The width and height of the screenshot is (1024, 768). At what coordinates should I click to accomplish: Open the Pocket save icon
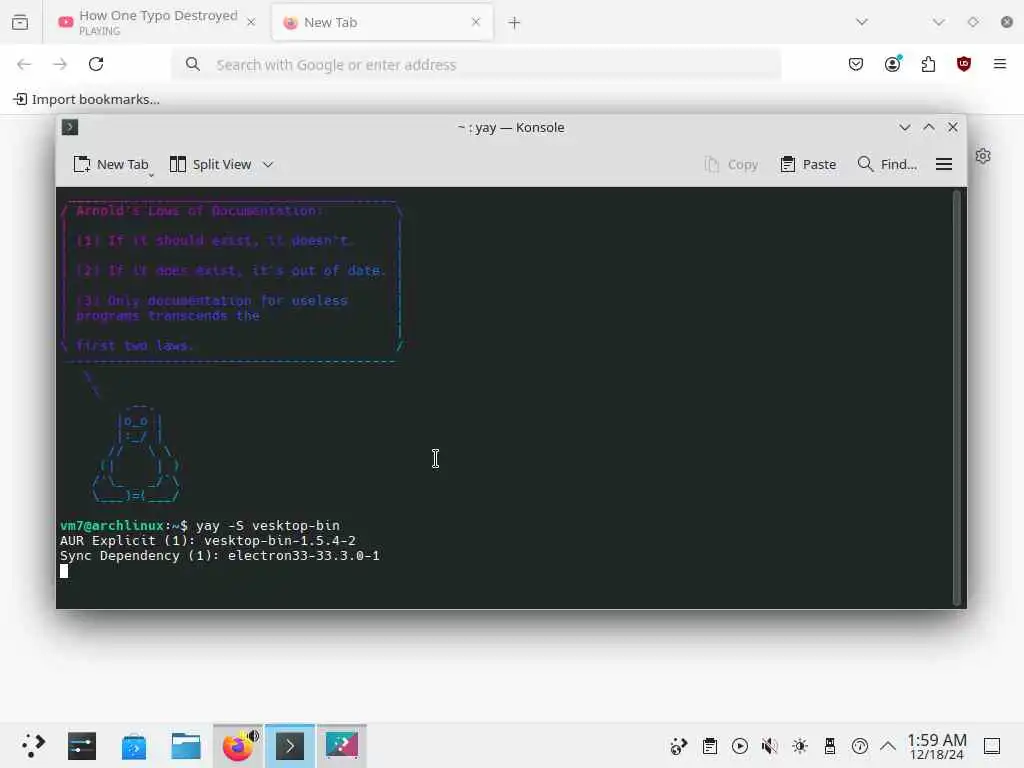pos(856,64)
